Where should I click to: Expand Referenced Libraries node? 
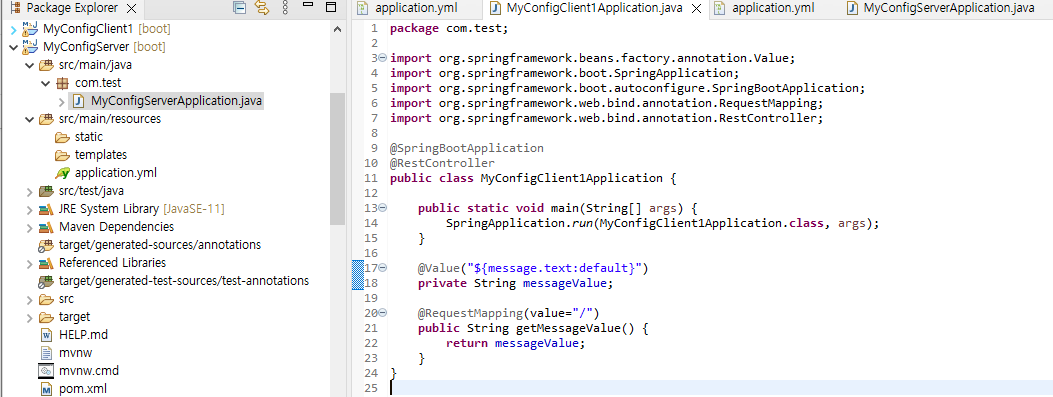[x=29, y=263]
